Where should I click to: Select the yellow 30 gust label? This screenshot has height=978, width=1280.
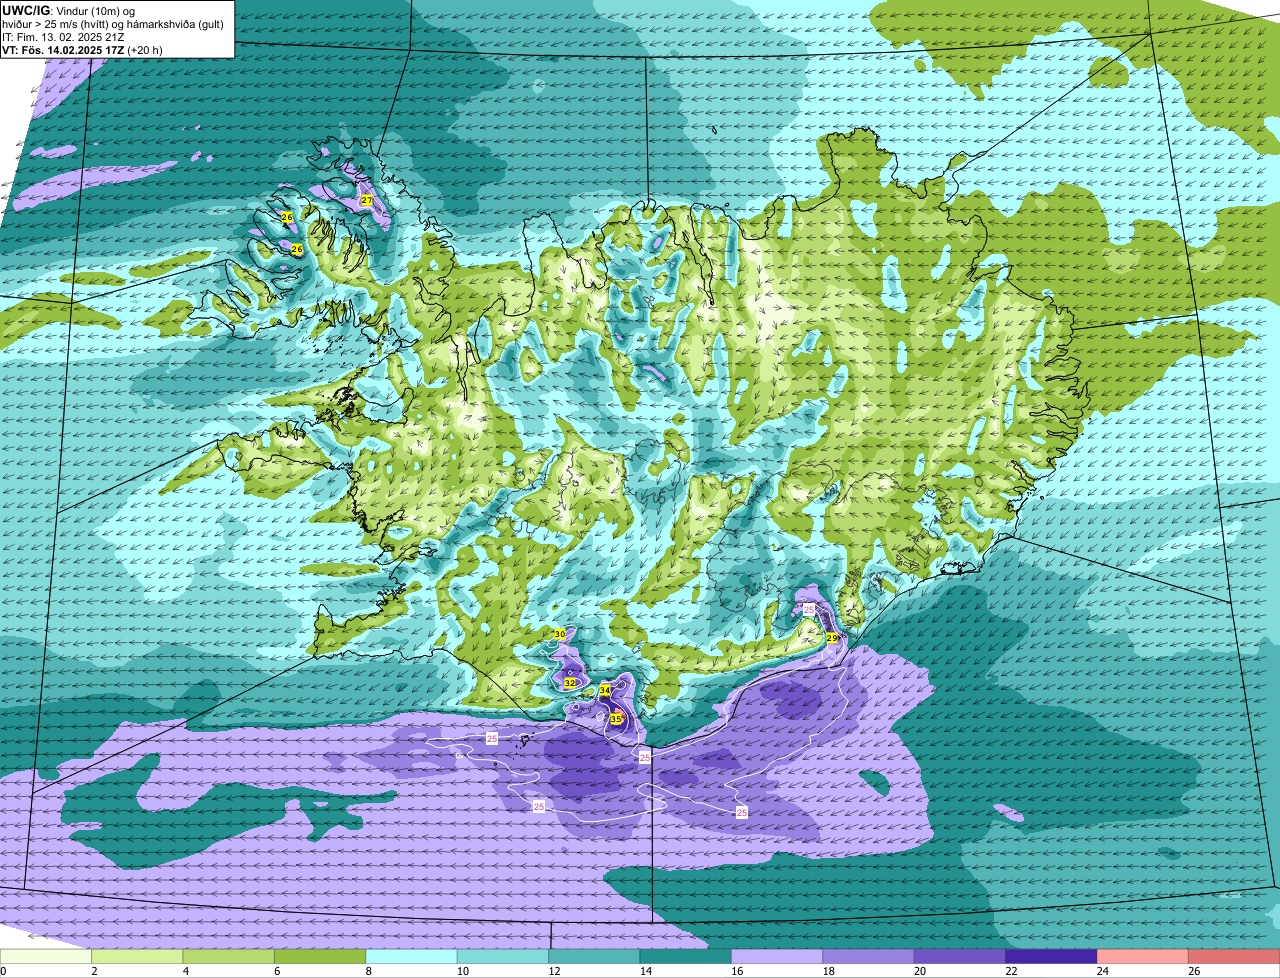560,635
